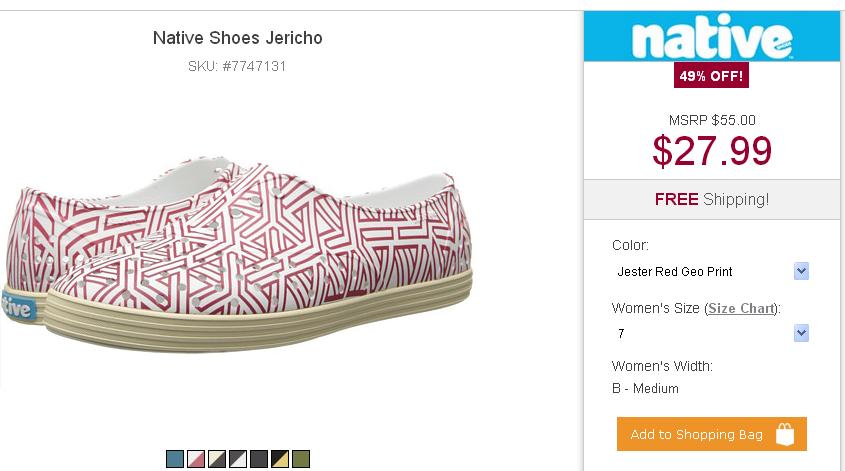Click the shopping bag icon

pyautogui.click(x=785, y=434)
